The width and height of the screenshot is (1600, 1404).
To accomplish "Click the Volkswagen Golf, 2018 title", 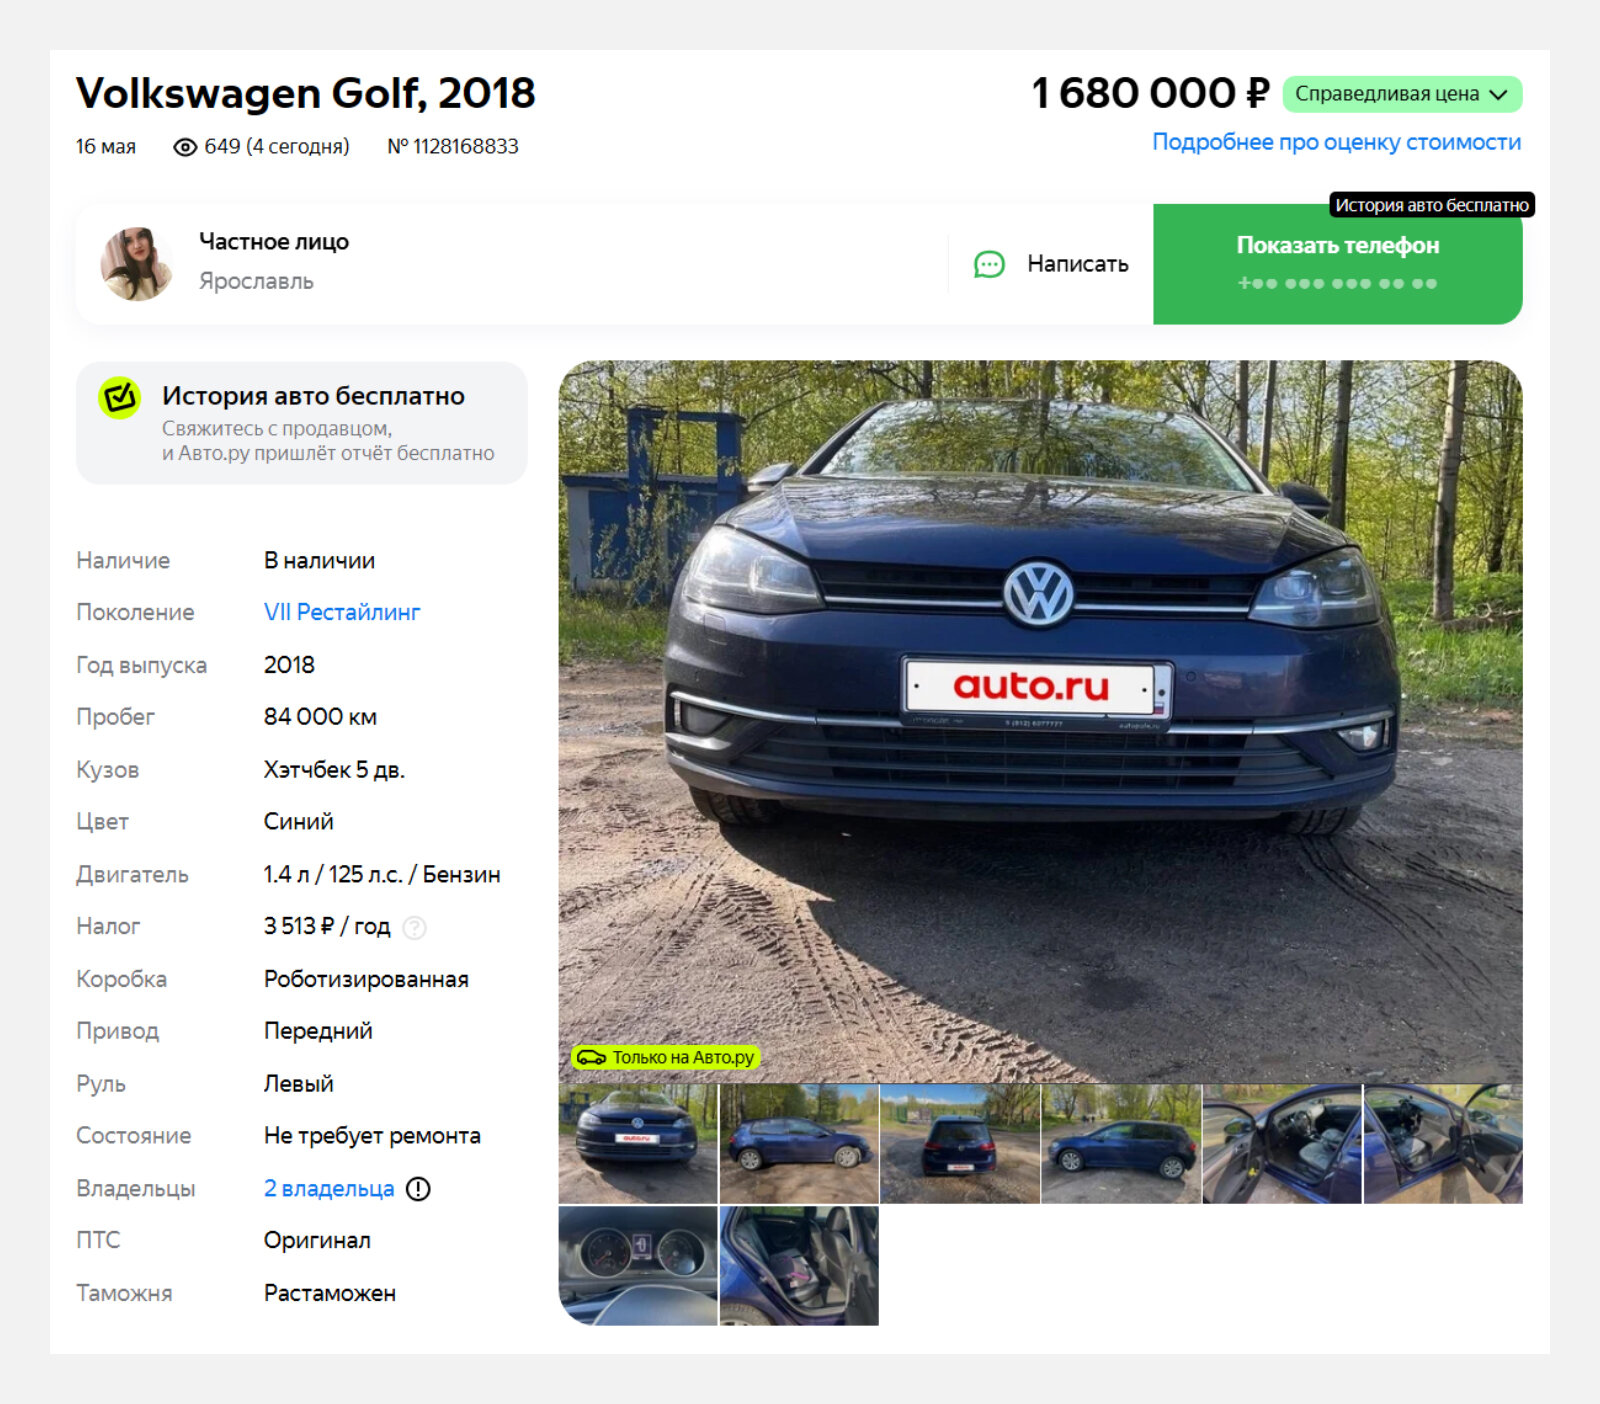I will (306, 94).
